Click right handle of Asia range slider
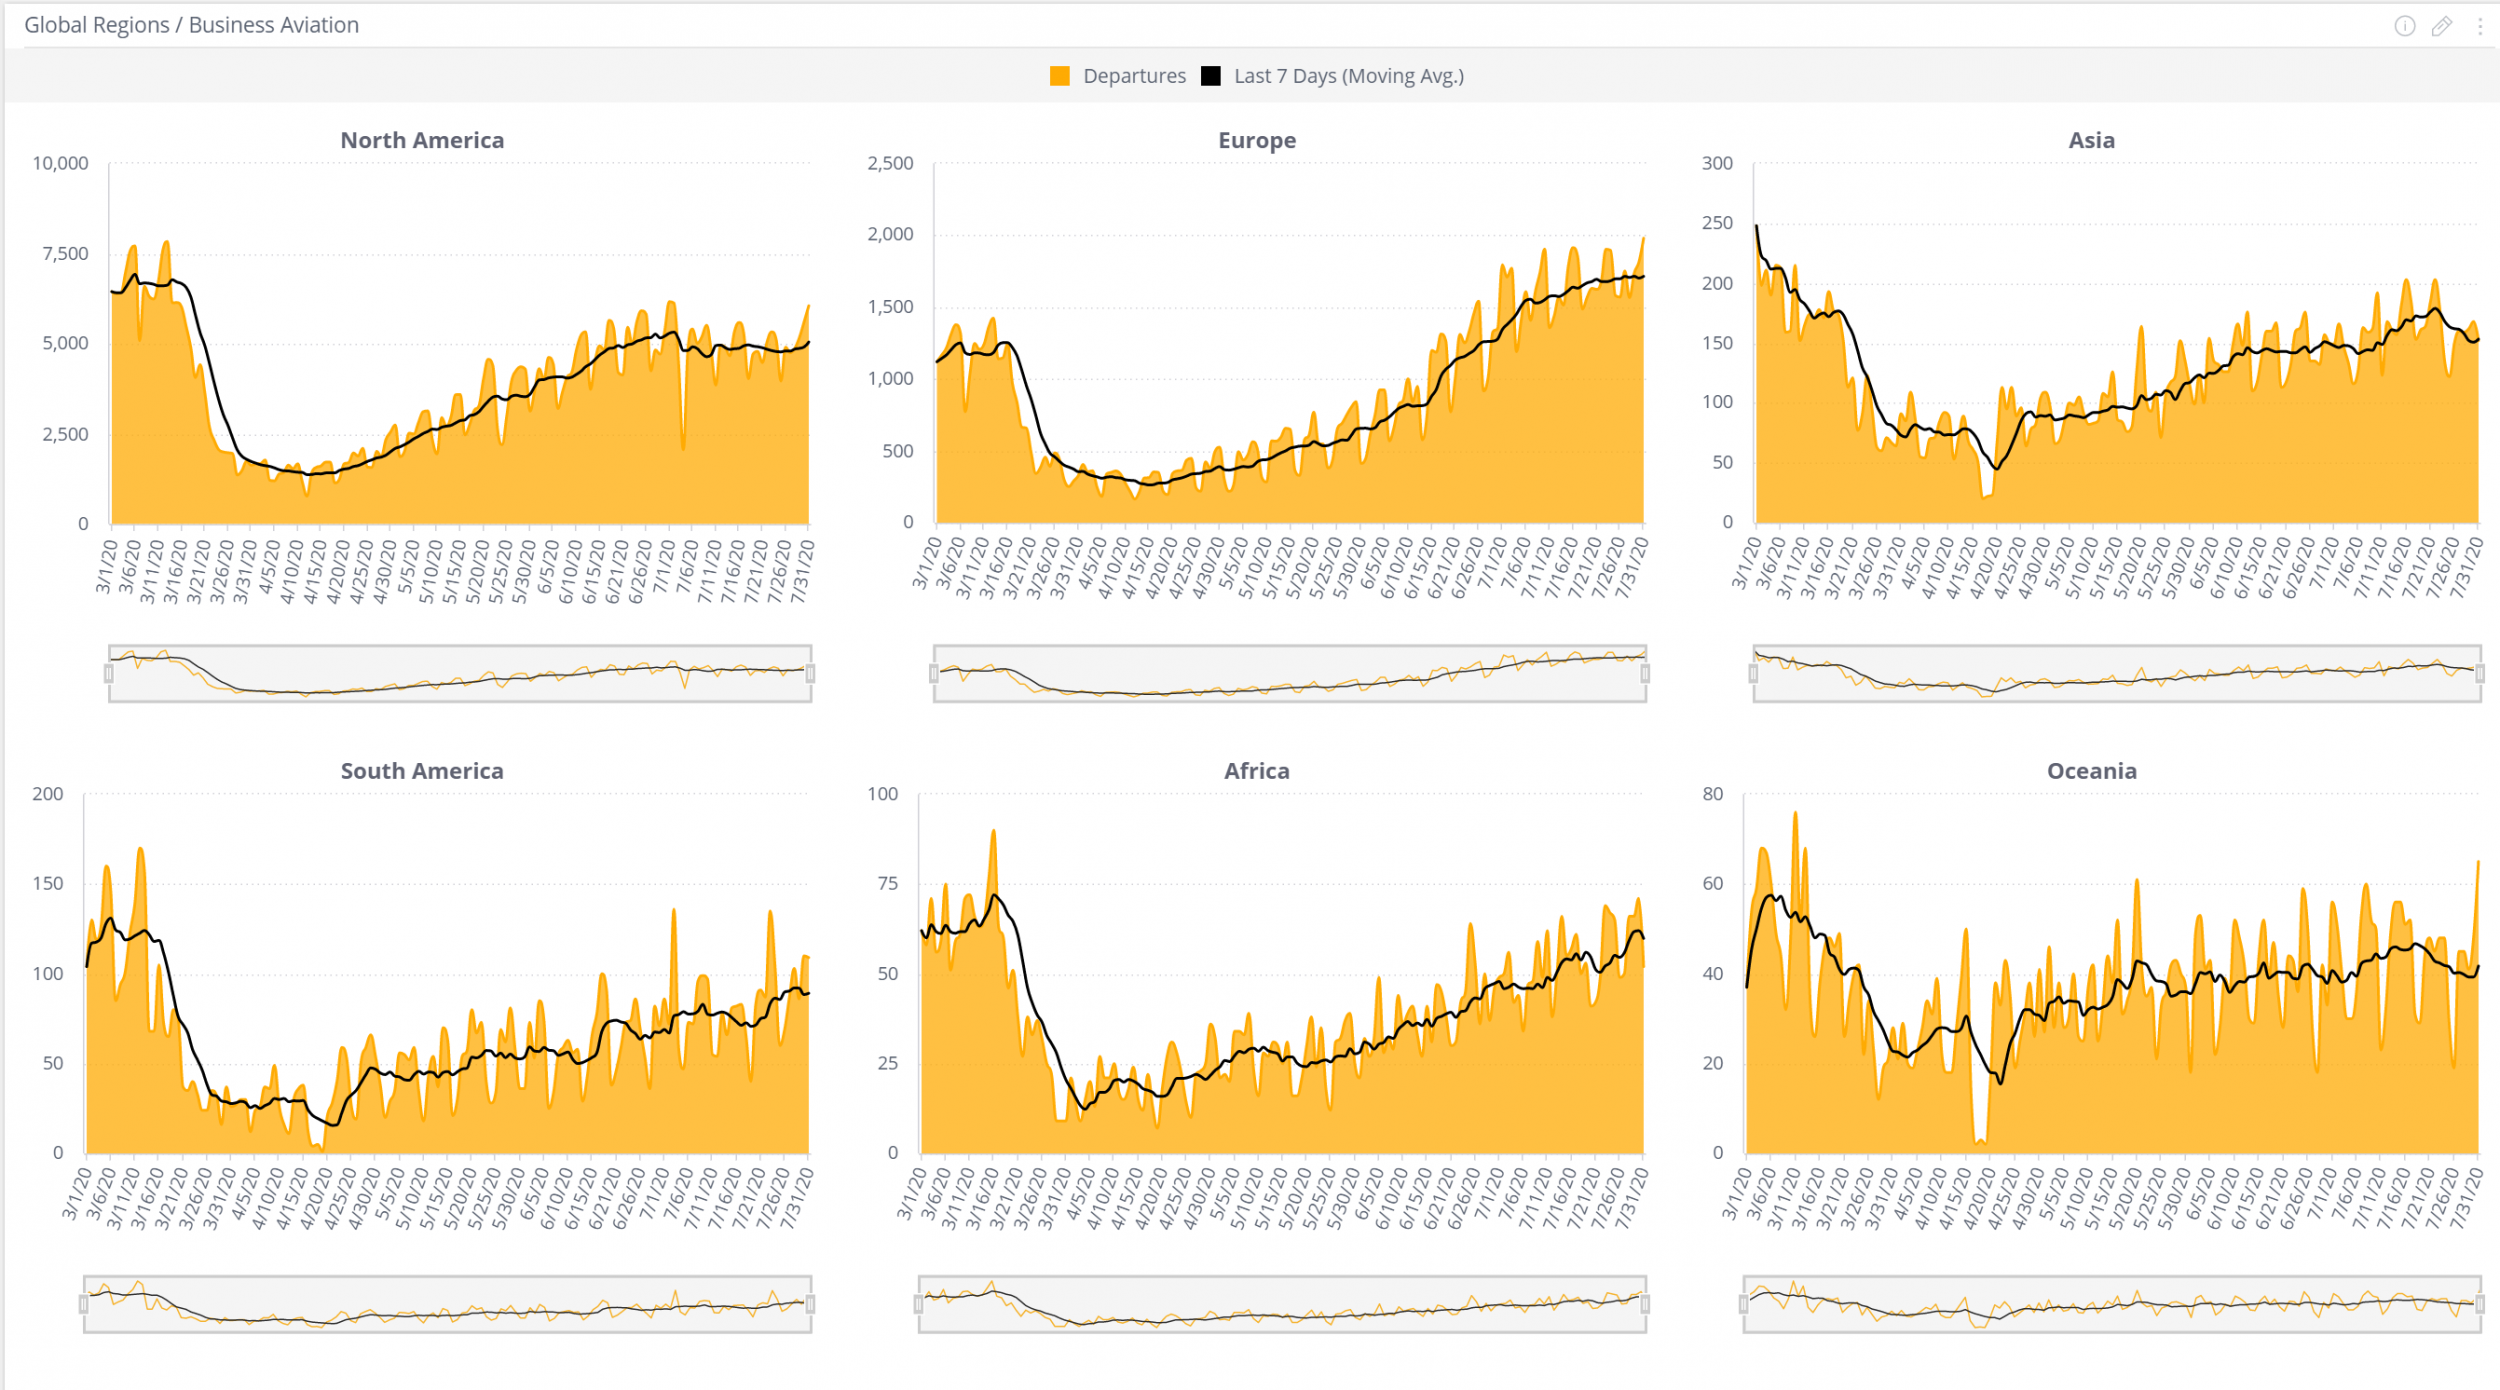The height and width of the screenshot is (1390, 2500). coord(2480,674)
